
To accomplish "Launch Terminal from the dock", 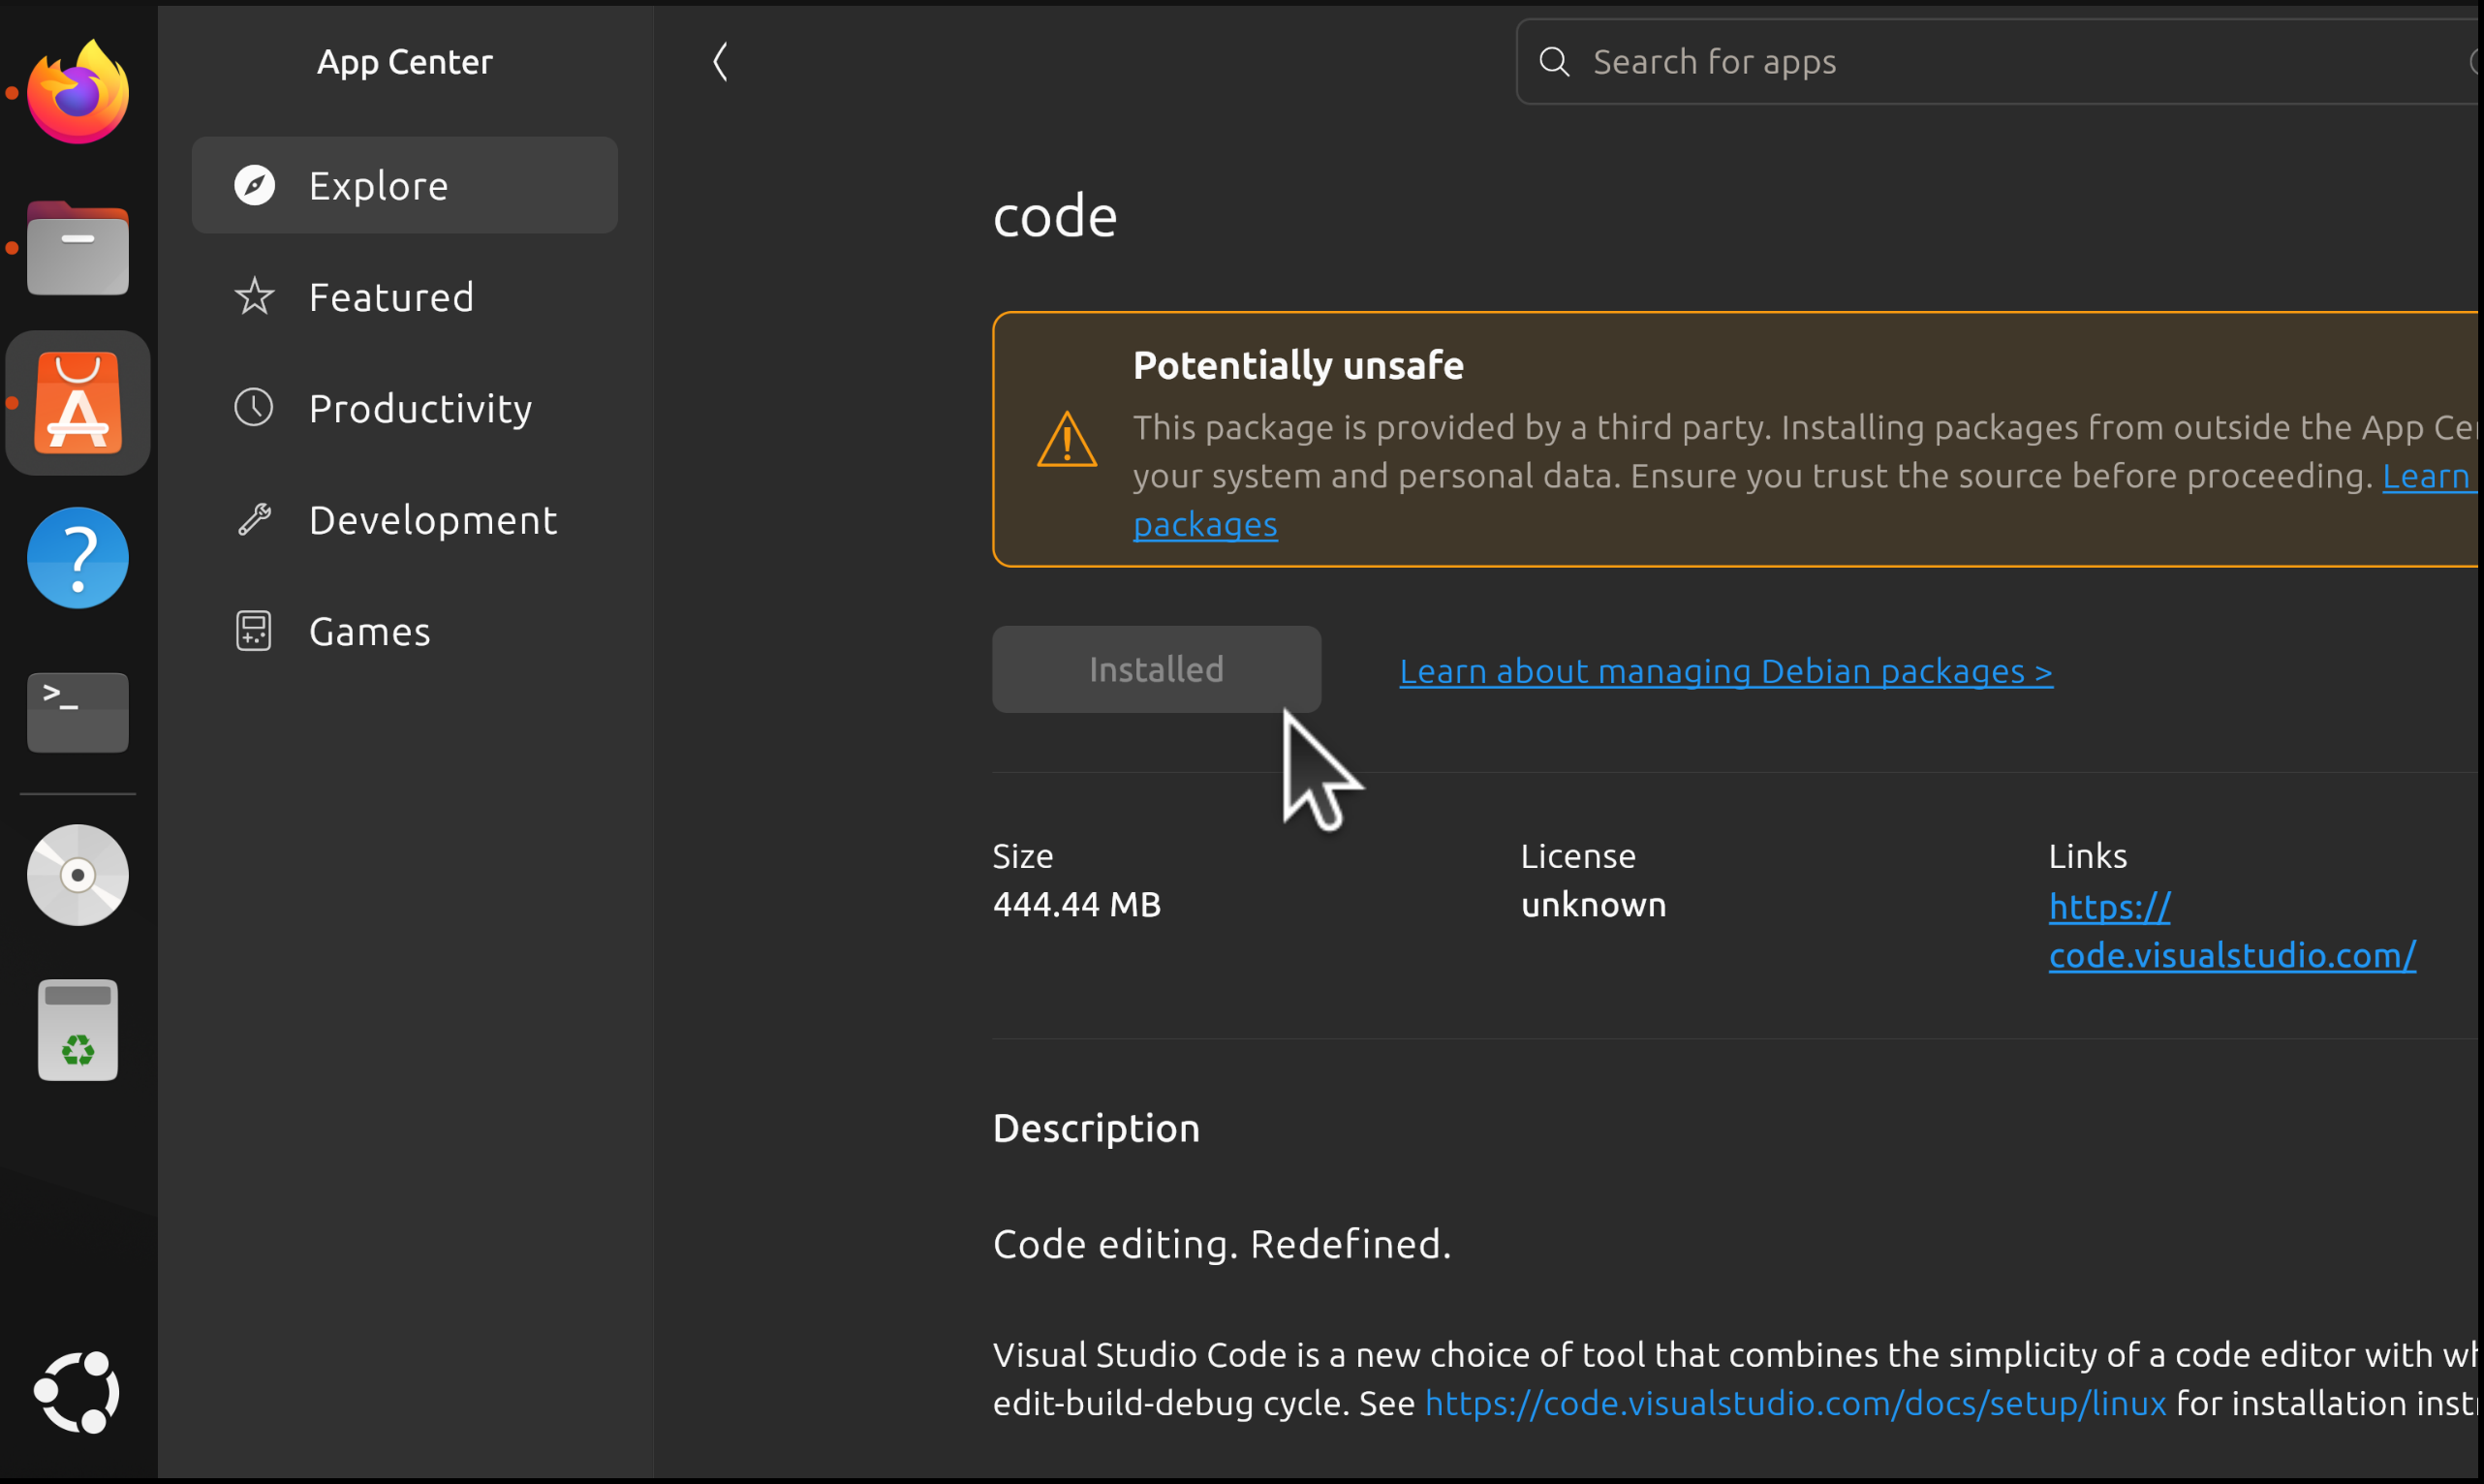I will click(78, 713).
